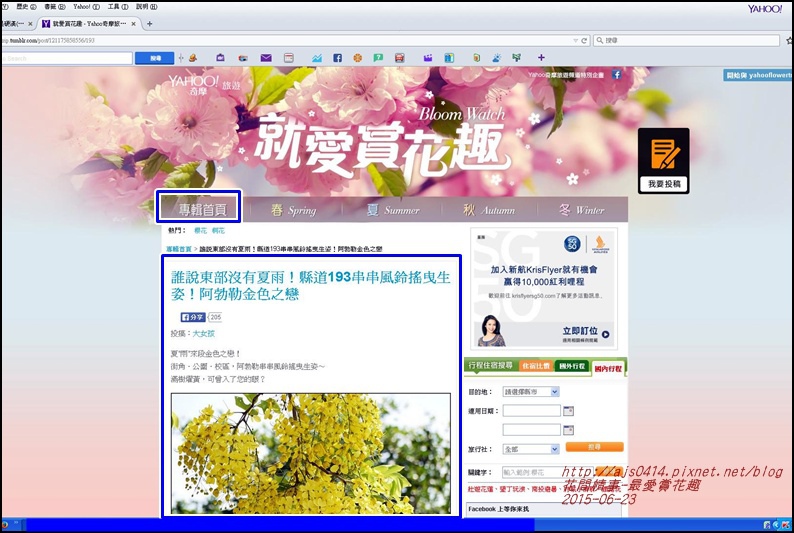Open the Facebook icon in Yahoo toolbar
This screenshot has height=533, width=794.
point(337,58)
